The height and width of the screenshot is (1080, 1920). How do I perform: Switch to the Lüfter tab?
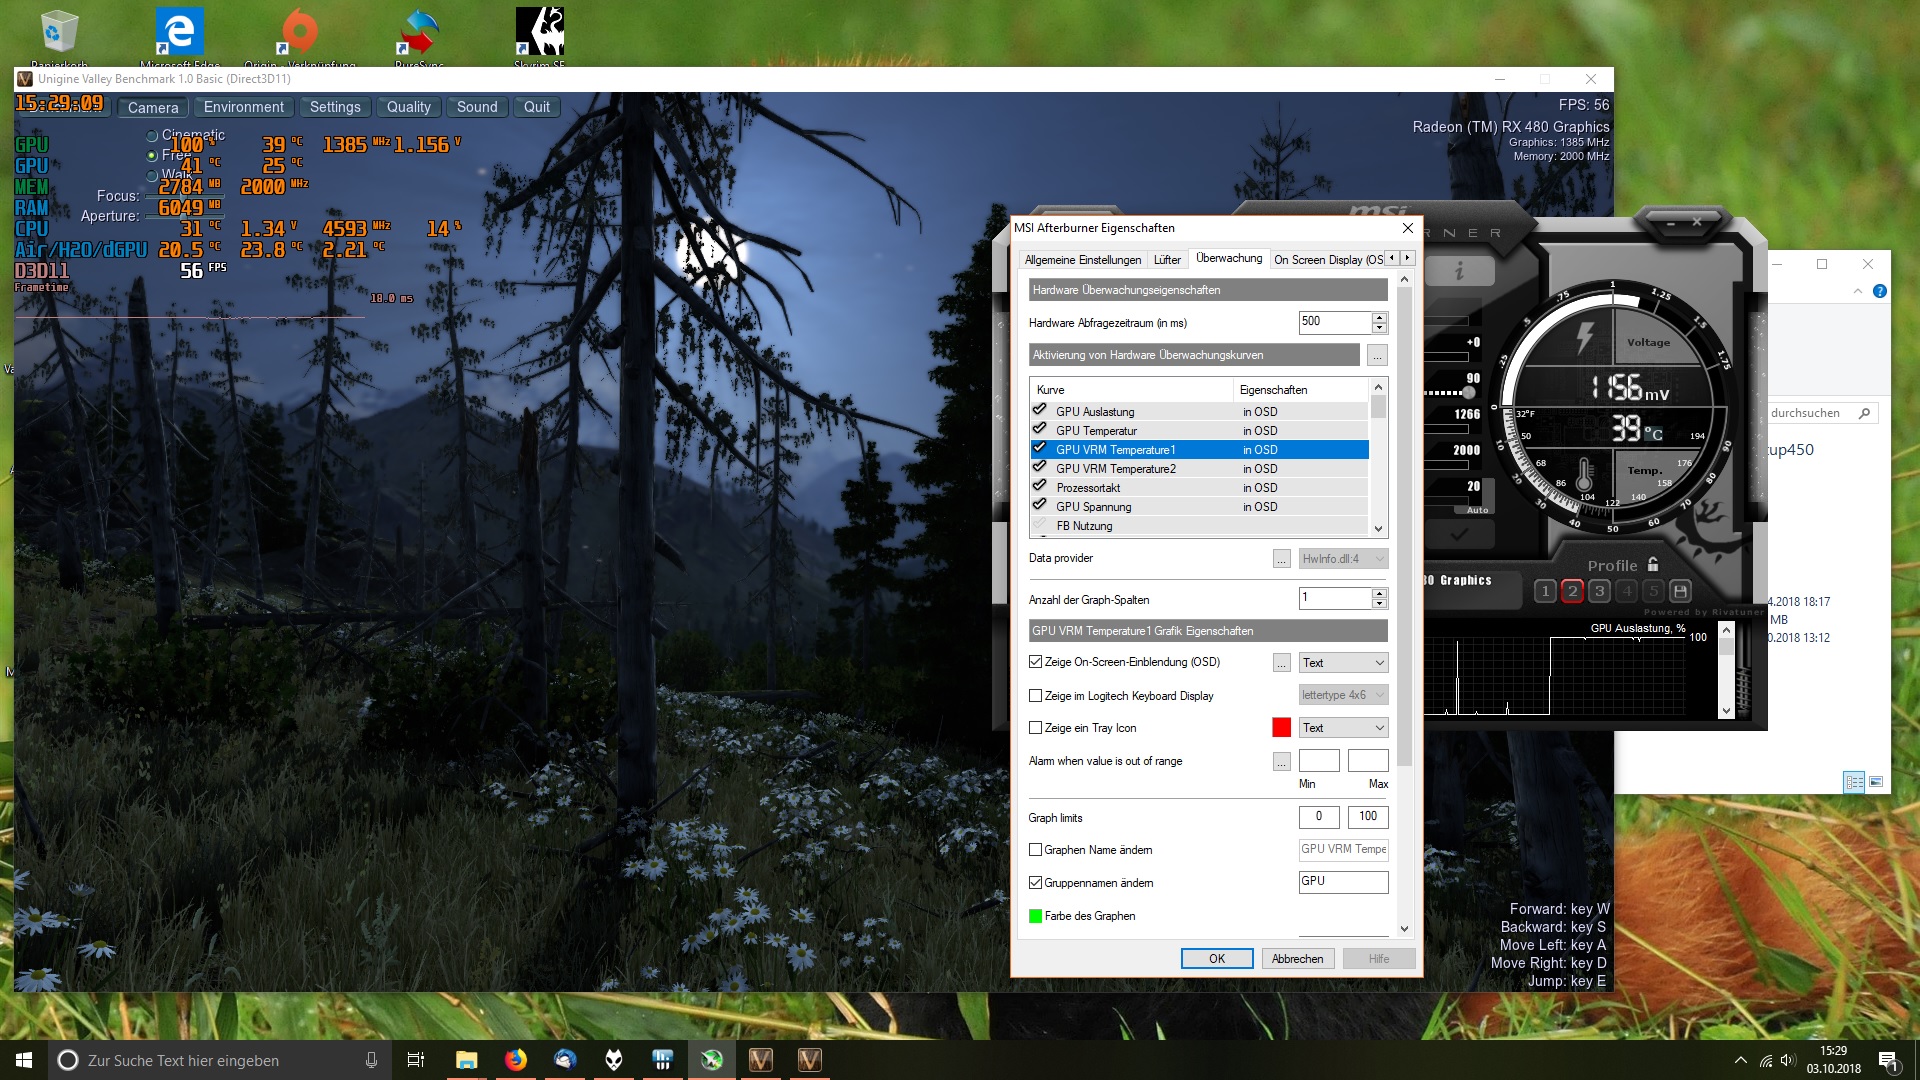1167,260
